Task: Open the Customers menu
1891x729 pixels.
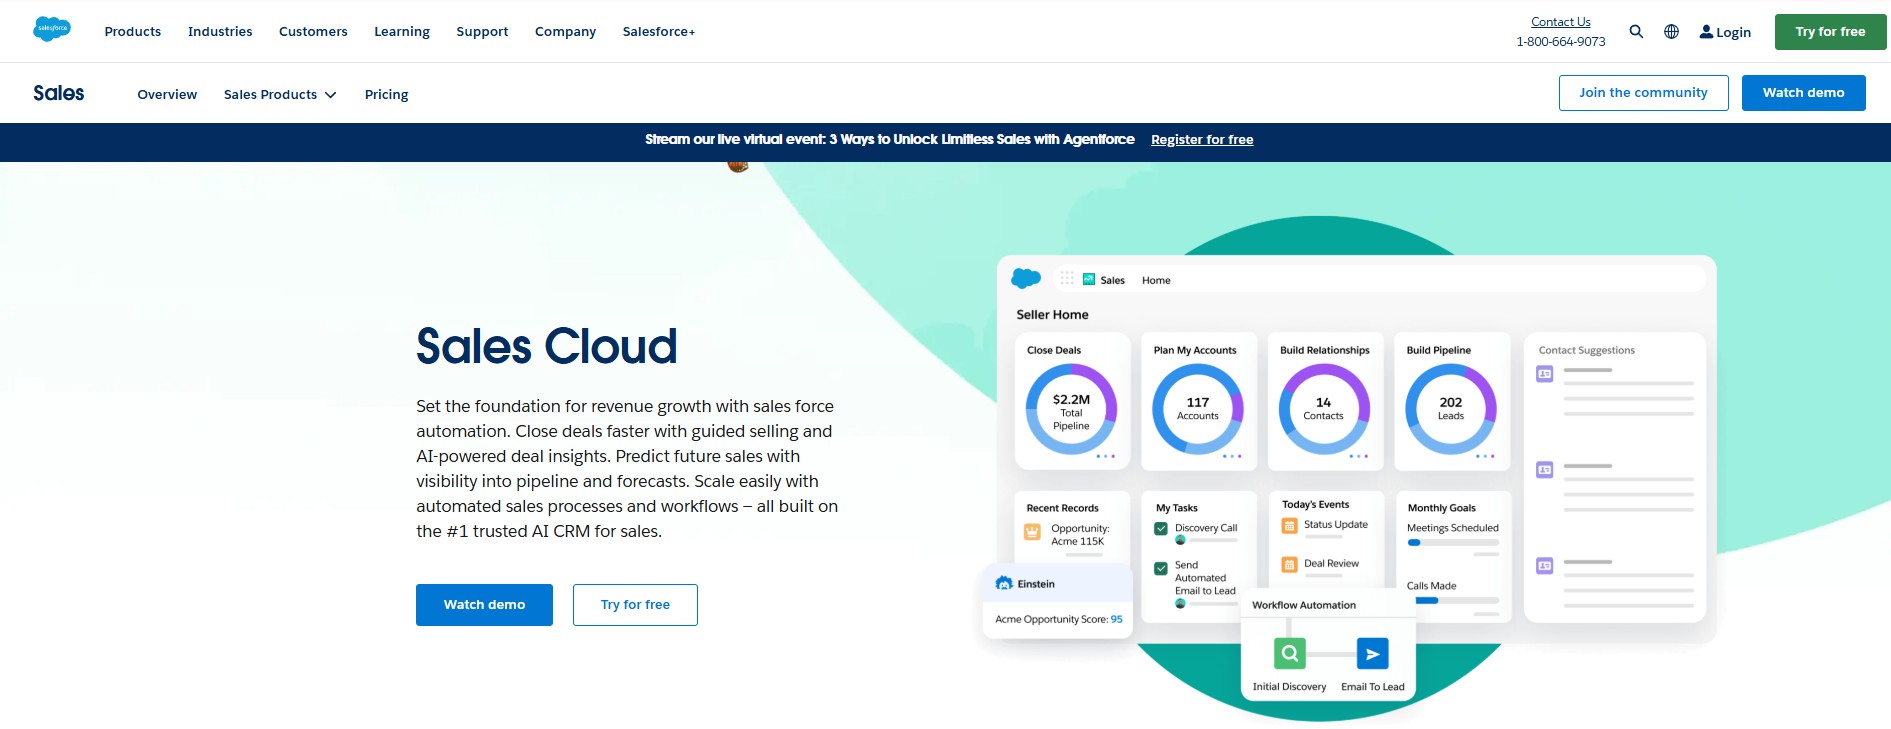Action: coord(313,31)
